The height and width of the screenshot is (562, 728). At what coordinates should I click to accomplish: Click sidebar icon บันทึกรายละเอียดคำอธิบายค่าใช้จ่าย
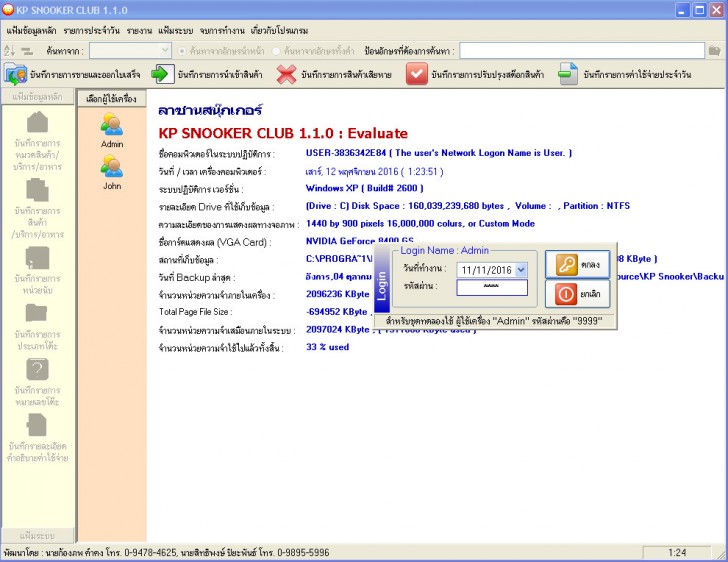37,425
